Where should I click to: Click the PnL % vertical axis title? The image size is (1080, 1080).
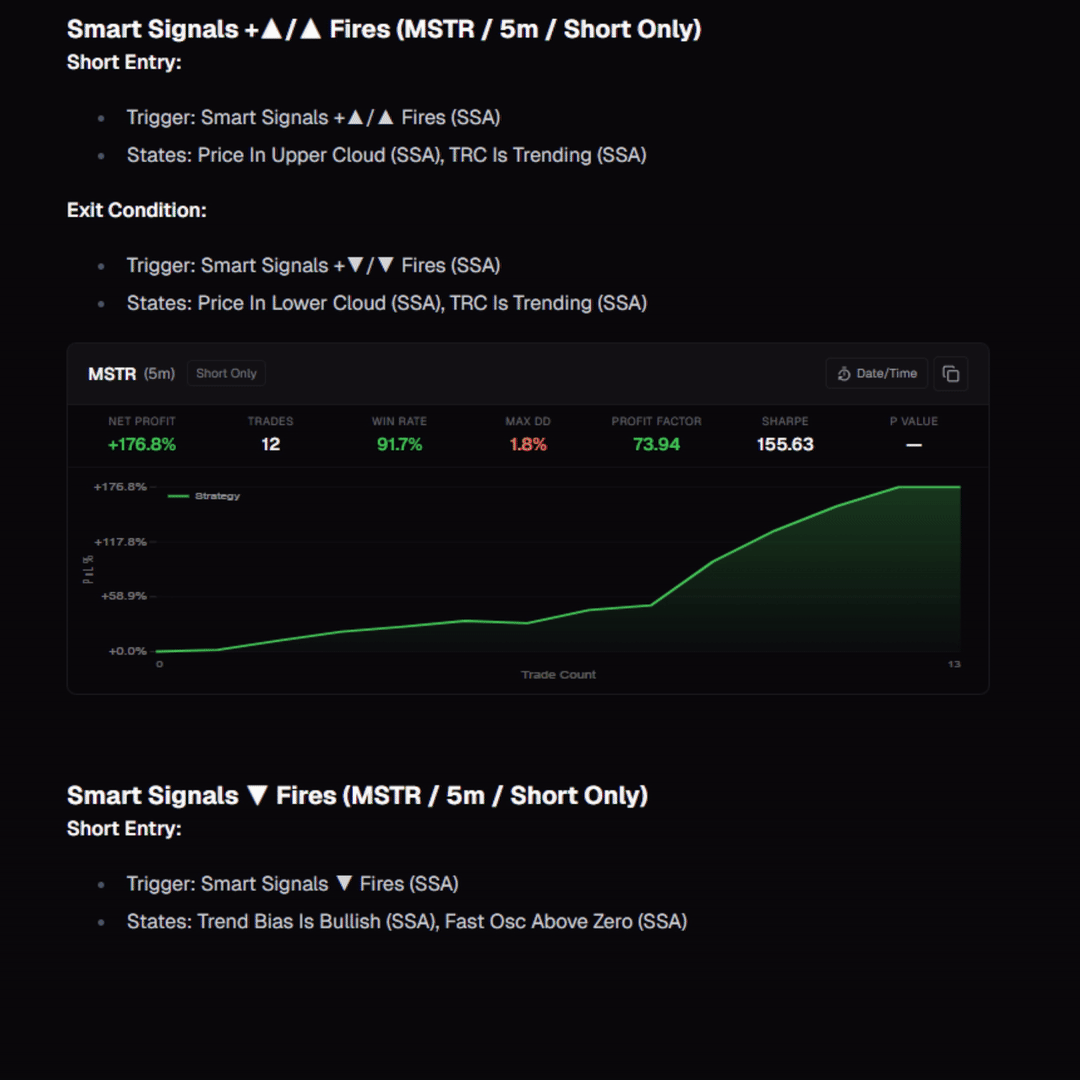coord(88,570)
